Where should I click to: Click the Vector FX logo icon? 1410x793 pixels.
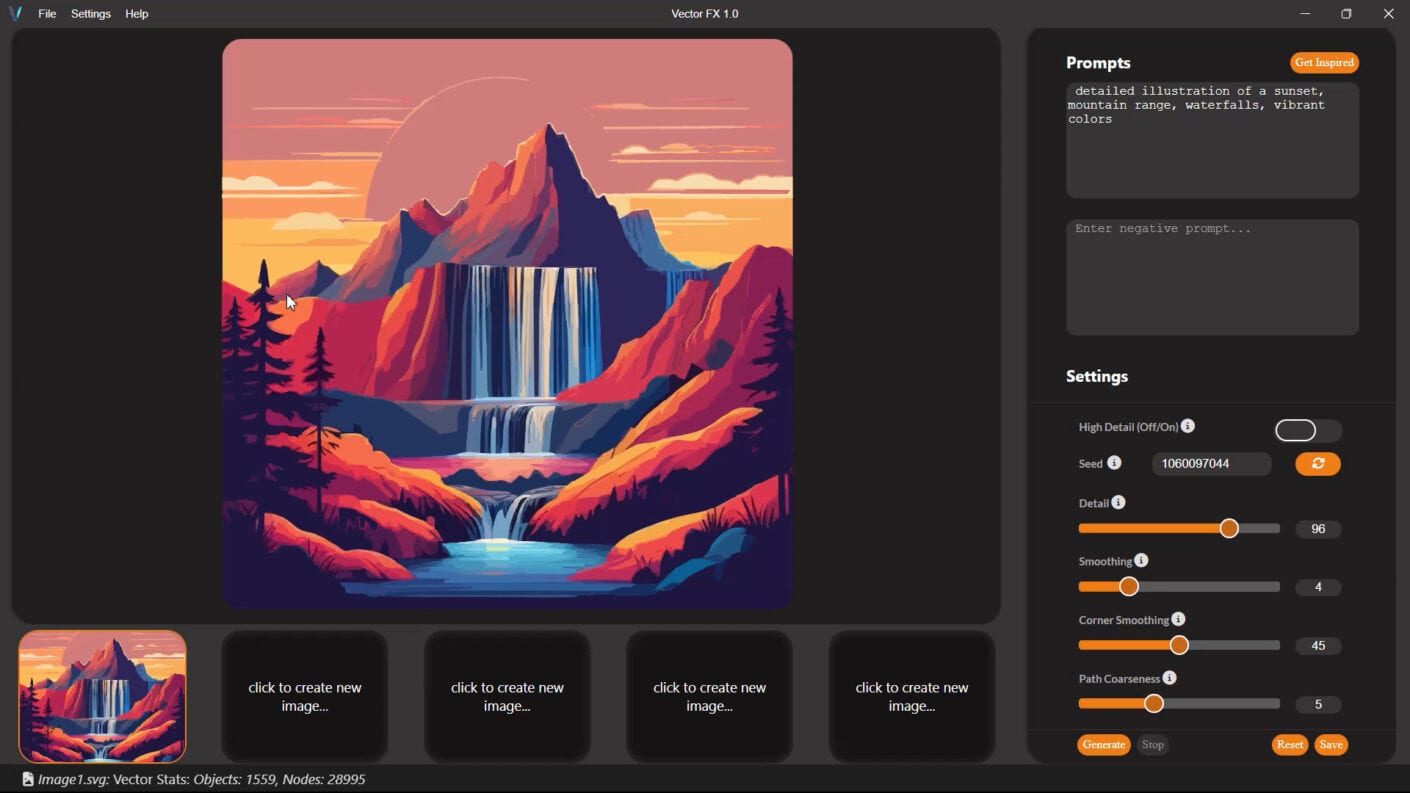point(15,13)
